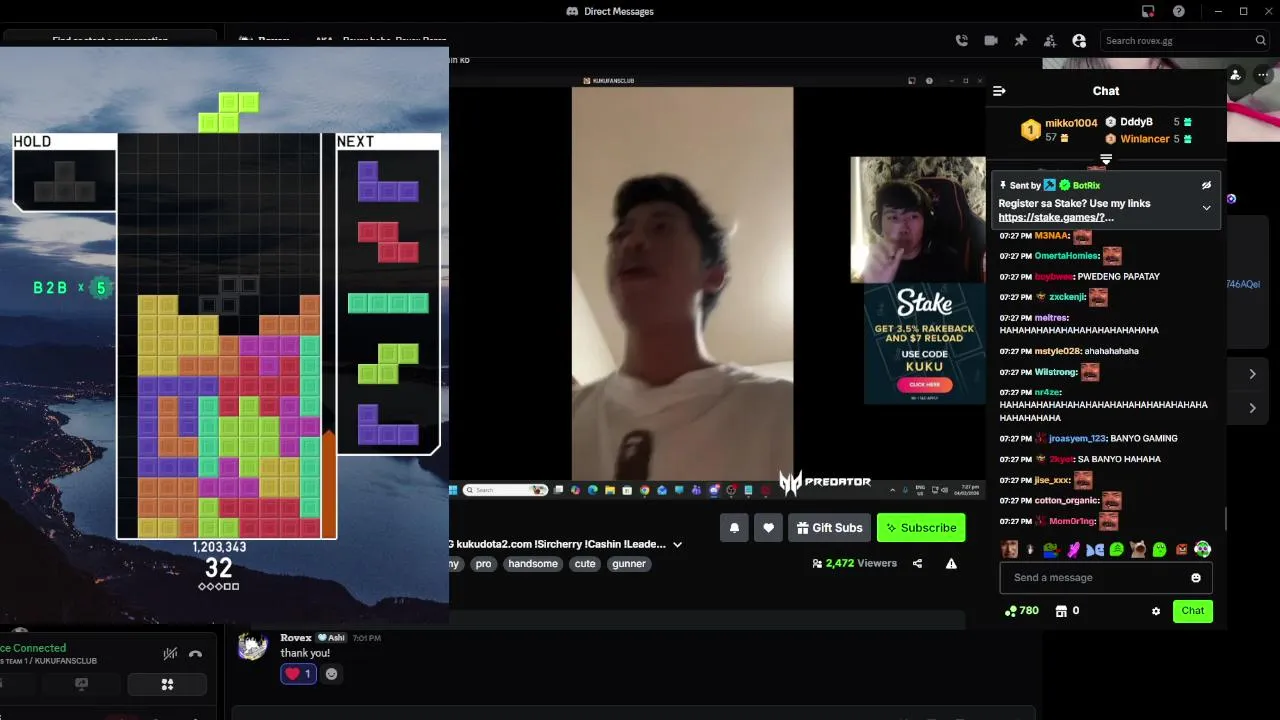Focus the 'Search rovex.gg' box
Image resolution: width=1280 pixels, height=720 pixels.
pyautogui.click(x=1185, y=41)
